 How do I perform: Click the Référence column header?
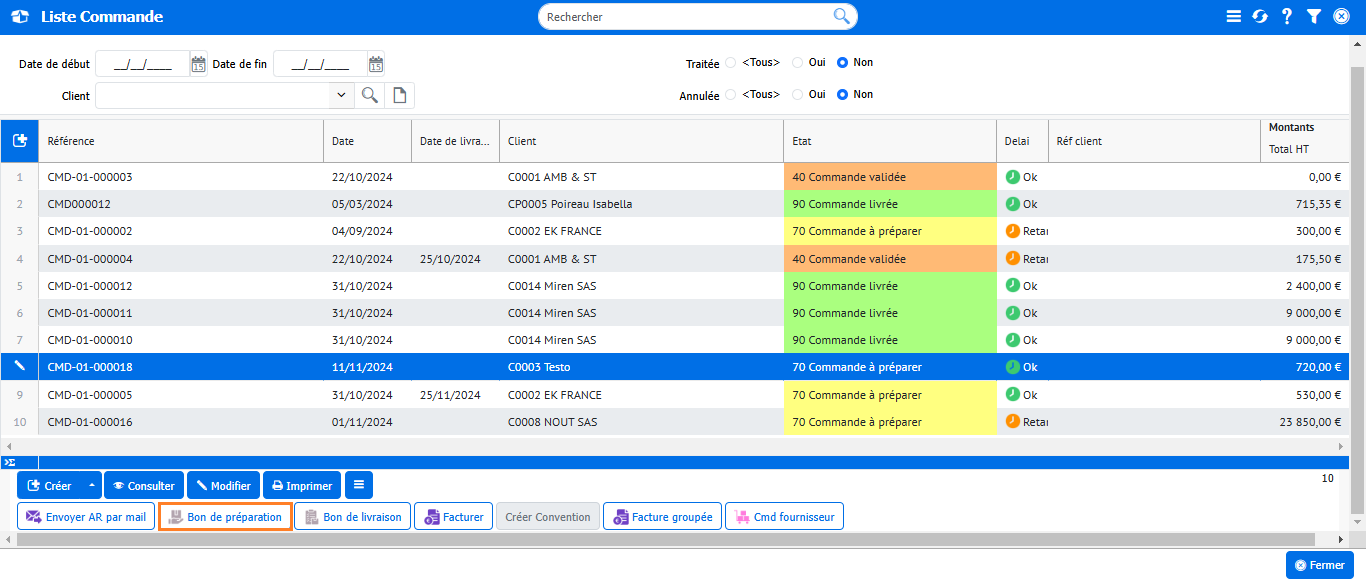pyautogui.click(x=180, y=141)
